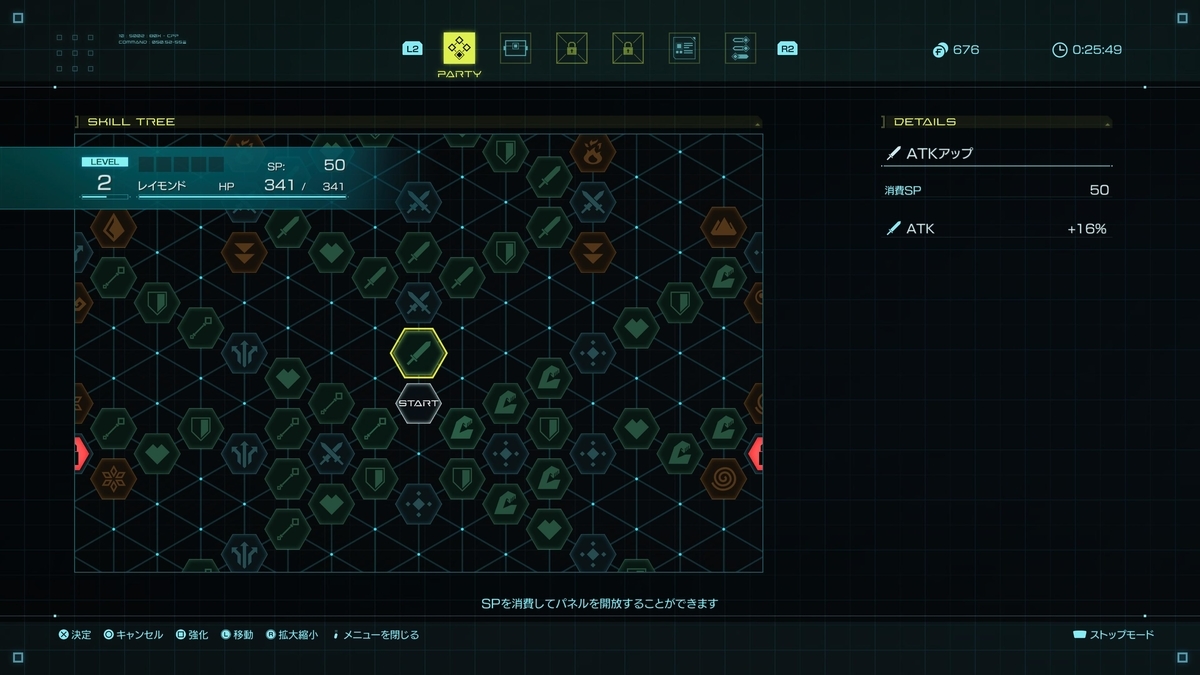Toggle ストップモード at the bottom right
The width and height of the screenshot is (1200, 675).
(x=1113, y=635)
